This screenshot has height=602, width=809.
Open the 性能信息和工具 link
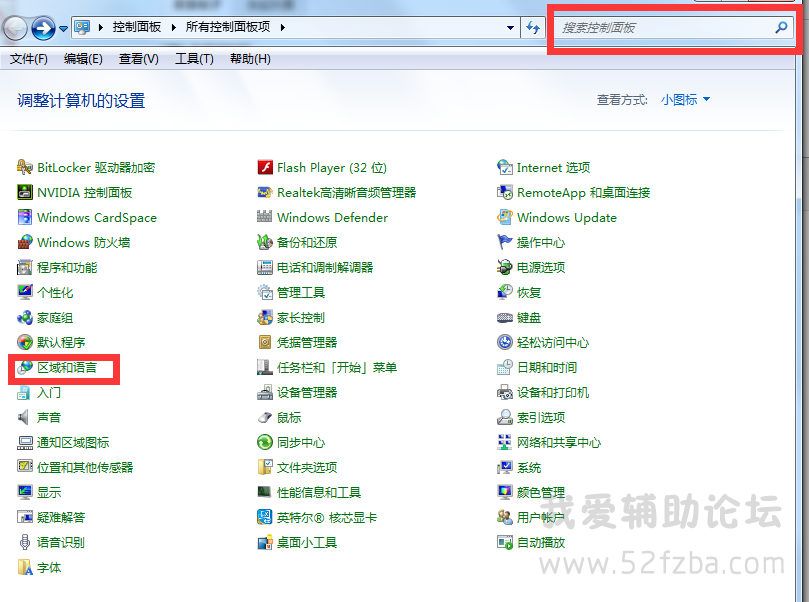tap(319, 493)
